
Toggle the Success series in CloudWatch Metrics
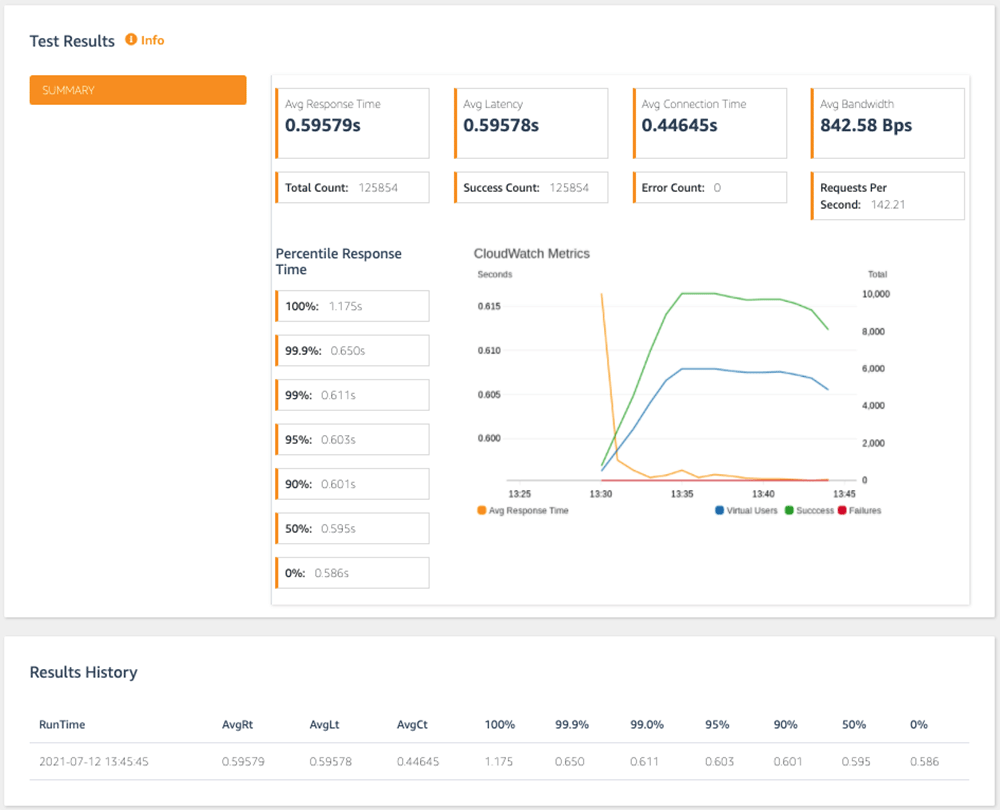(788, 510)
